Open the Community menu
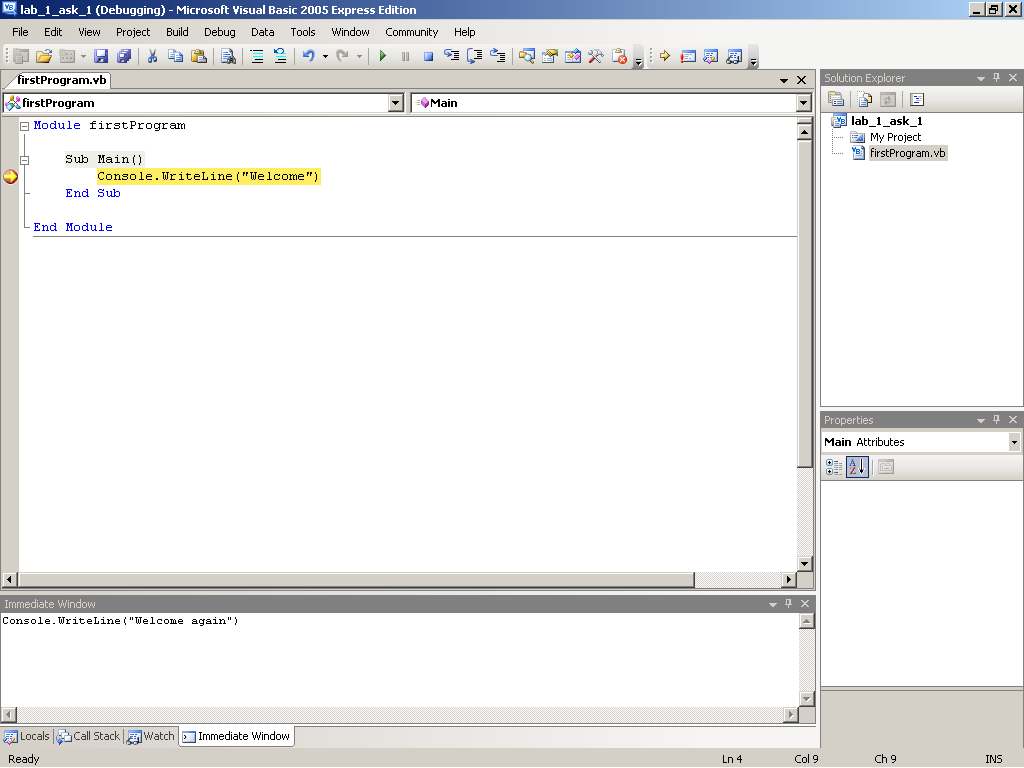1024x768 pixels. click(411, 32)
